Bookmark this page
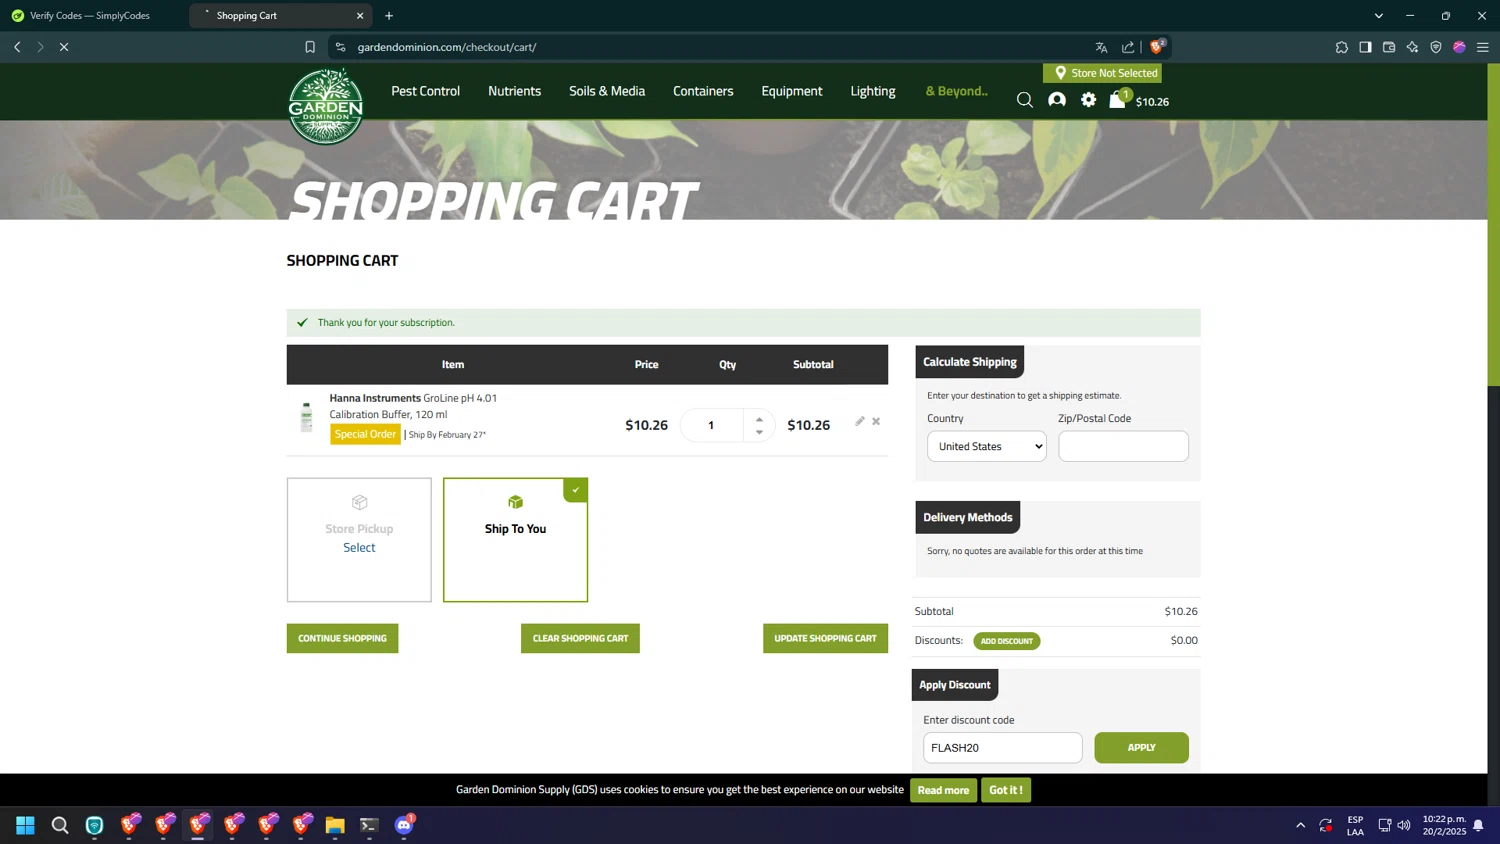1500x844 pixels. pyautogui.click(x=310, y=47)
